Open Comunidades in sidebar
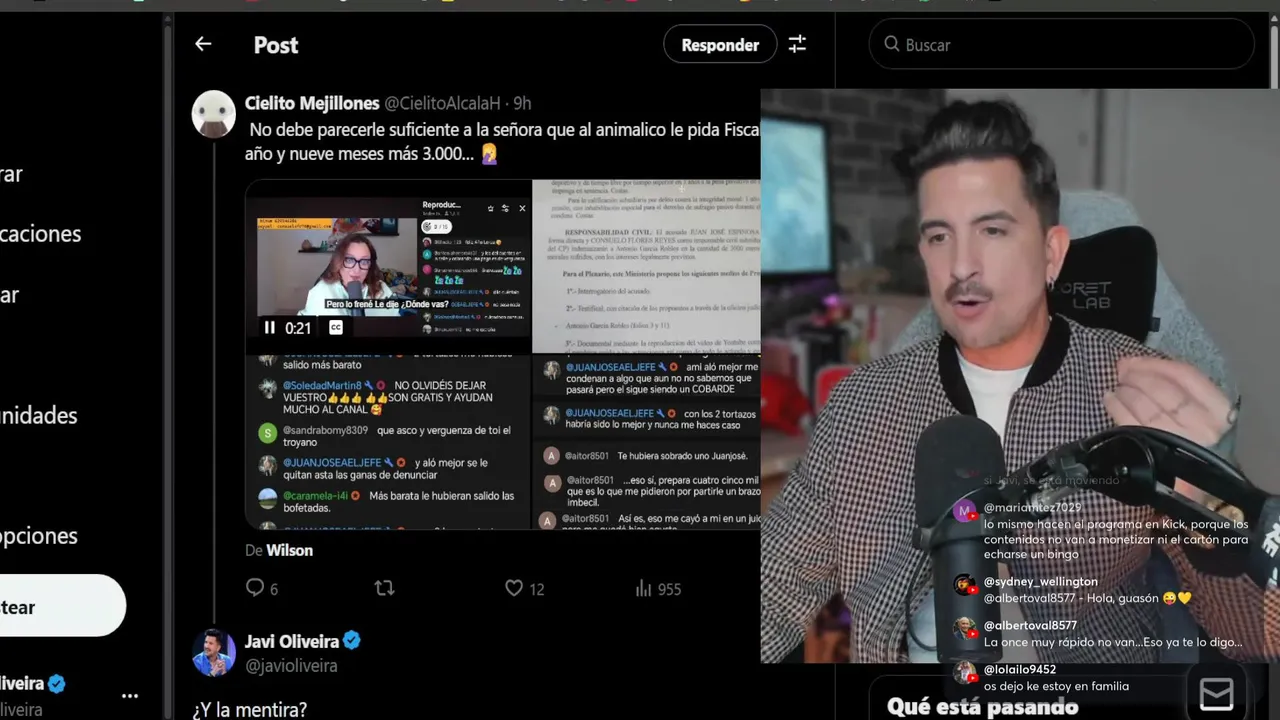This screenshot has height=720, width=1280. [38, 415]
